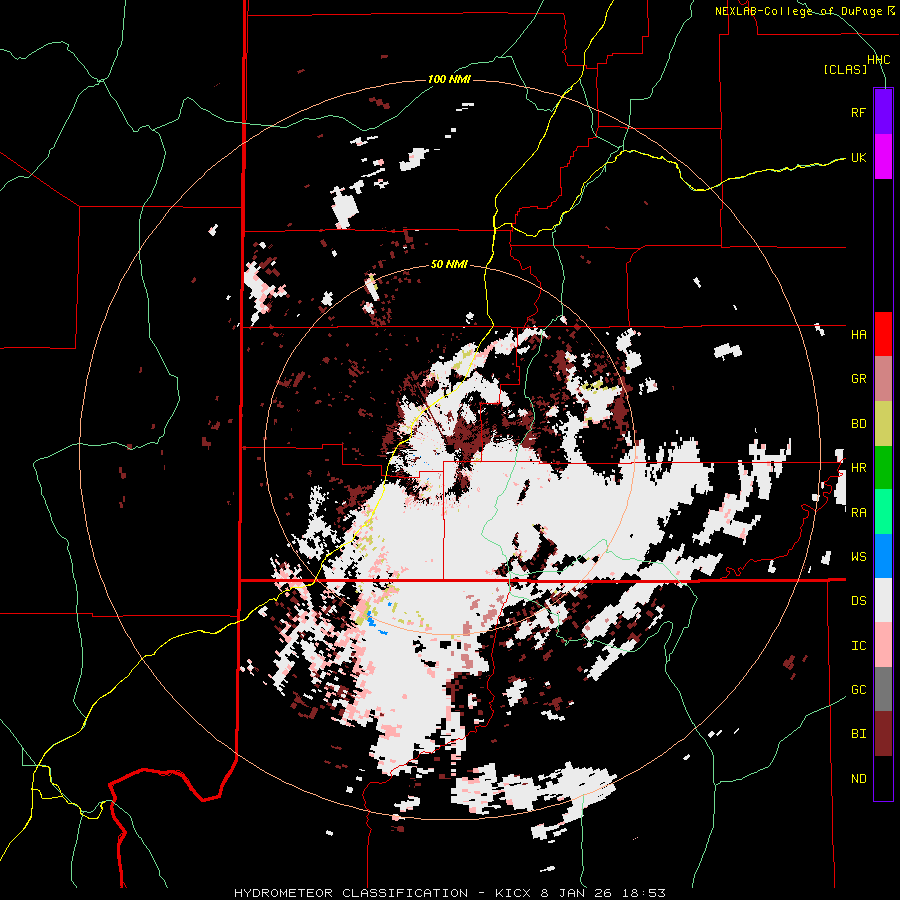Screen dimensions: 900x900
Task: Click the HR legend label
Action: click(858, 468)
